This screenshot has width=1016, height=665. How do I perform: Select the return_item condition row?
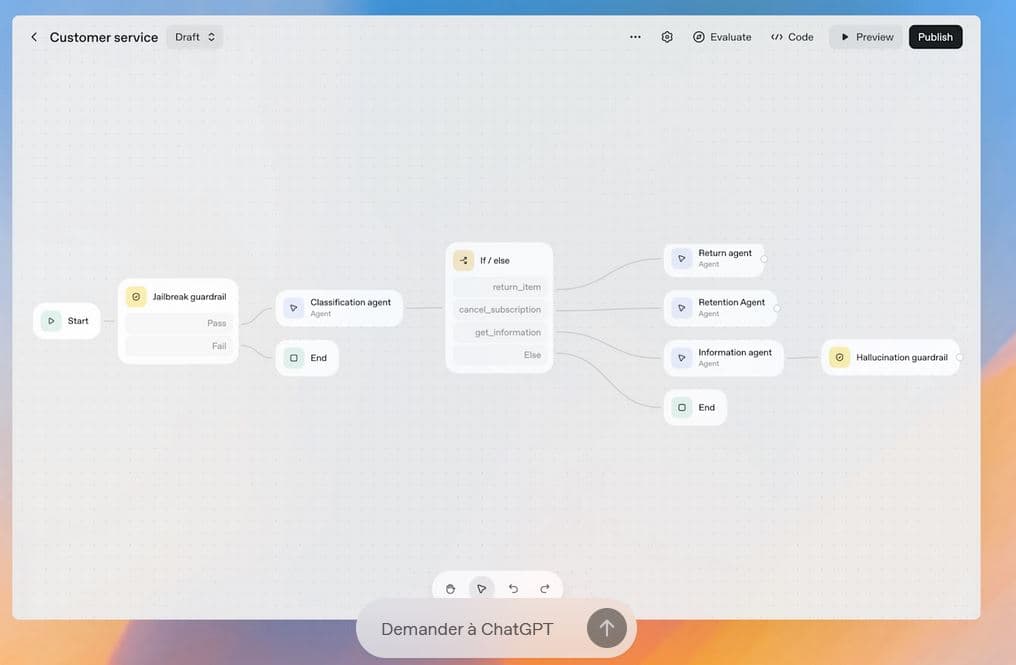coord(500,287)
